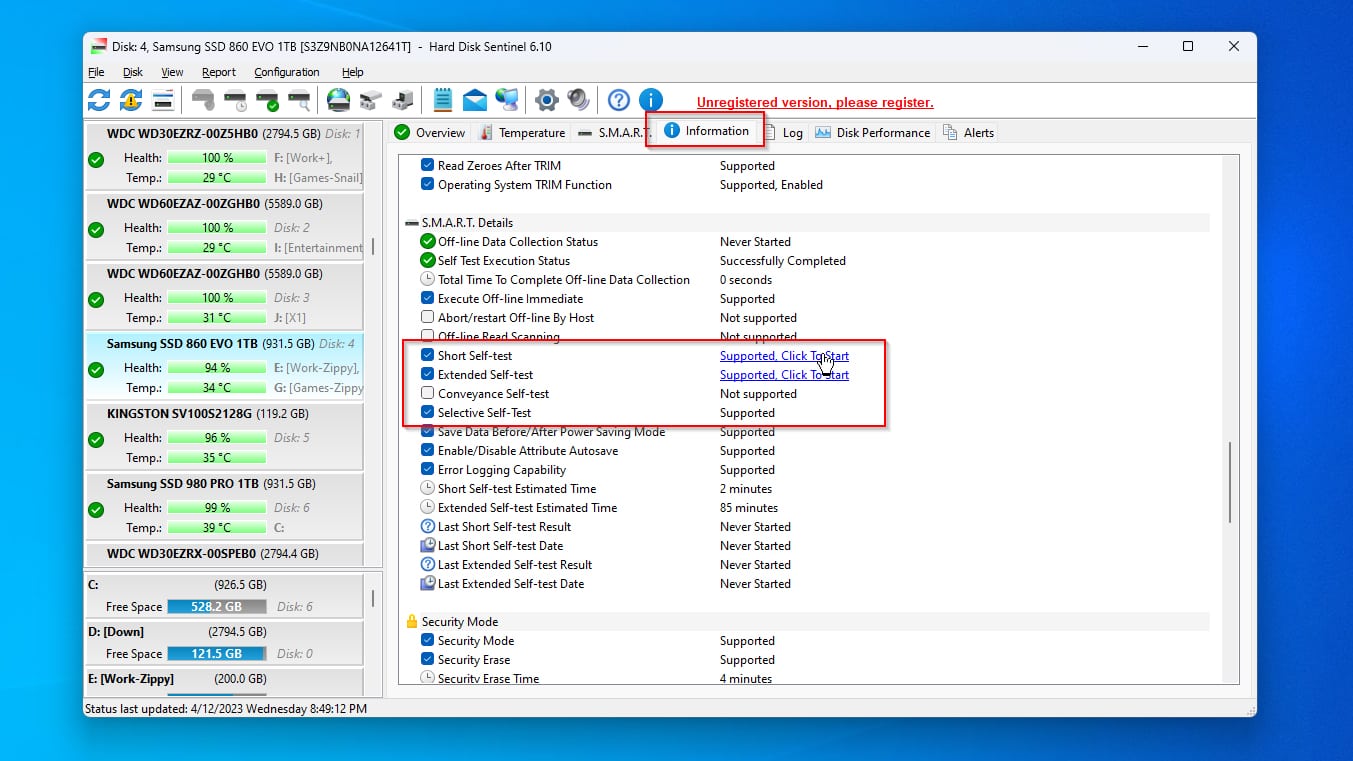This screenshot has height=761, width=1353.
Task: Open the Configuration menu
Action: 286,72
